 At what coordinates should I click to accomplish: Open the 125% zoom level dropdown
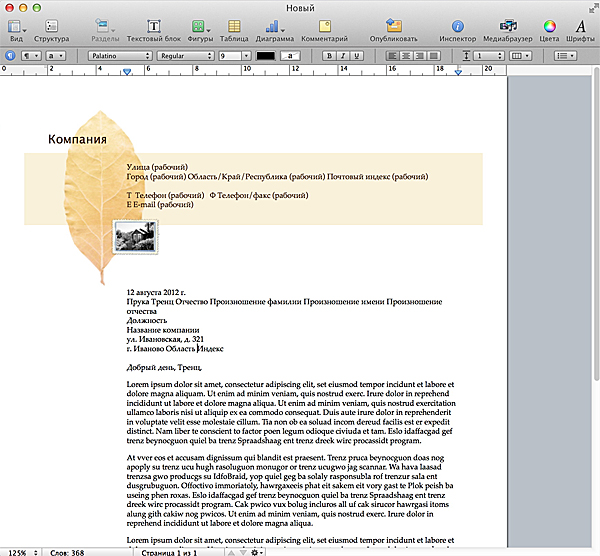pos(20,551)
